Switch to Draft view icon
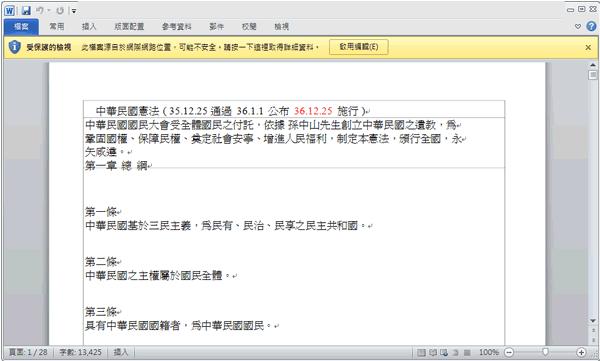This screenshot has width=600, height=361. 467,352
